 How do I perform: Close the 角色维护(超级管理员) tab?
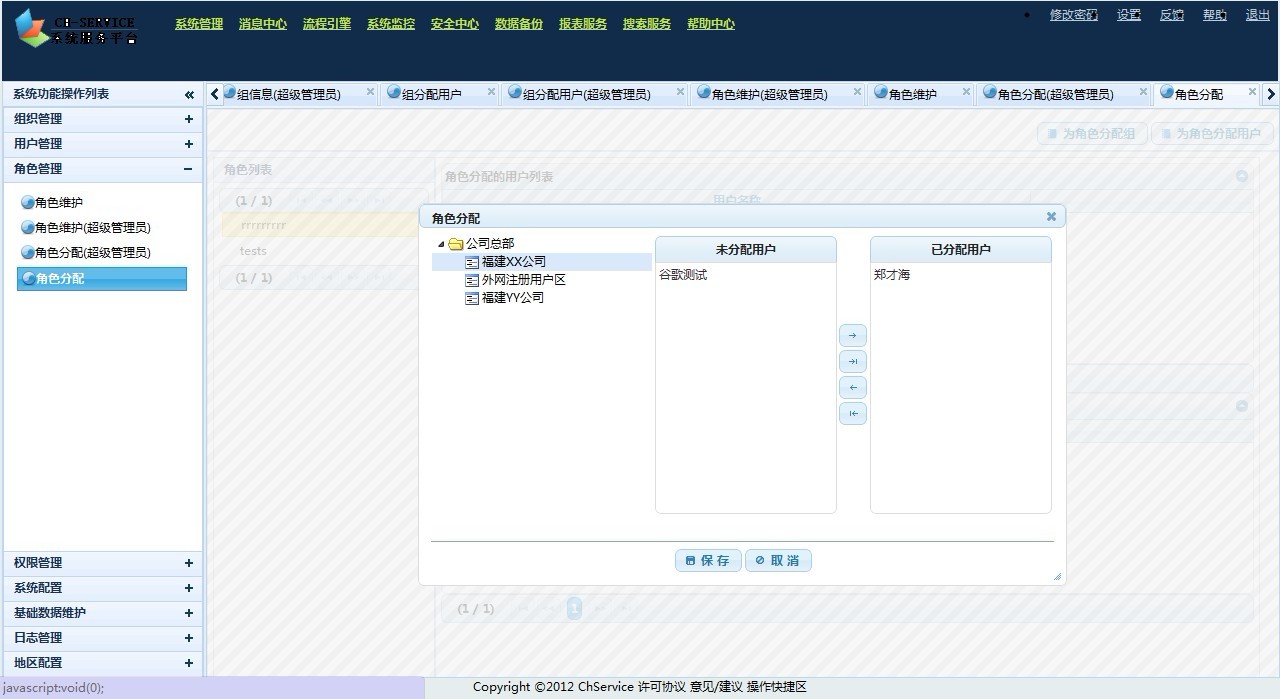(857, 92)
